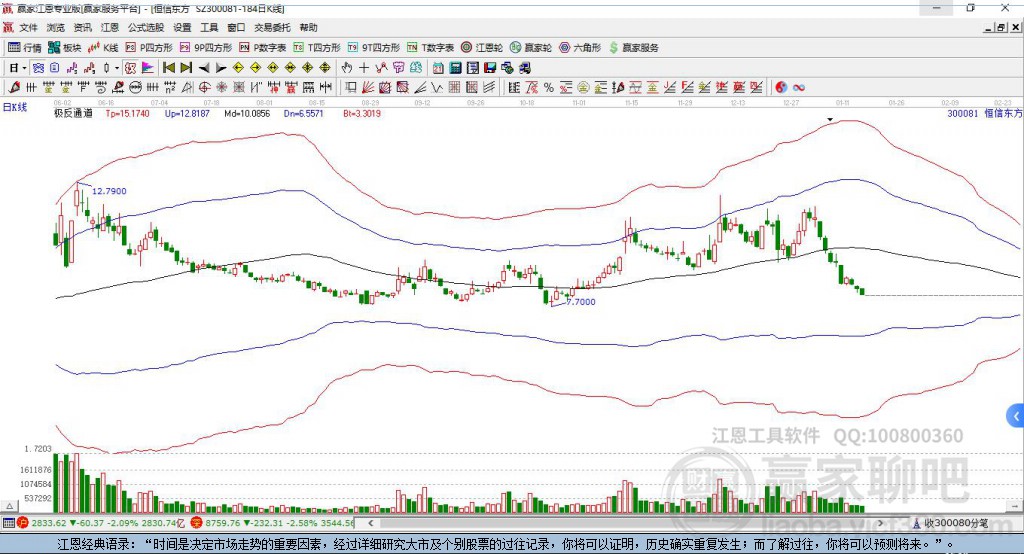
Task: Click the yin-yang red blue icon
Action: tap(781, 88)
